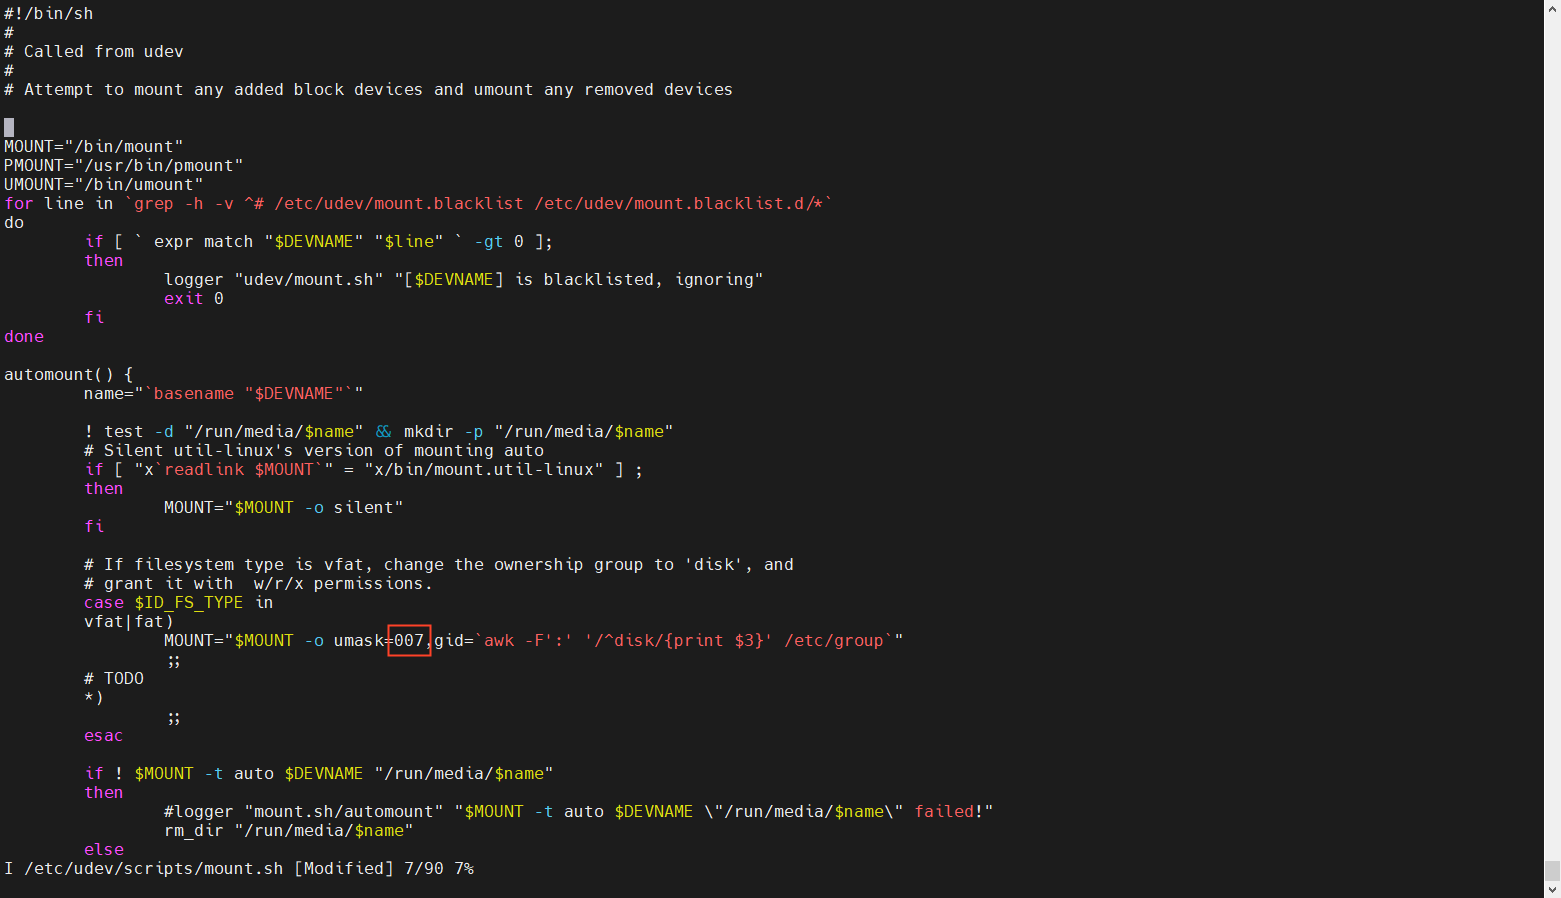
Task: Click the scrollbar up arrow
Action: 1552,8
